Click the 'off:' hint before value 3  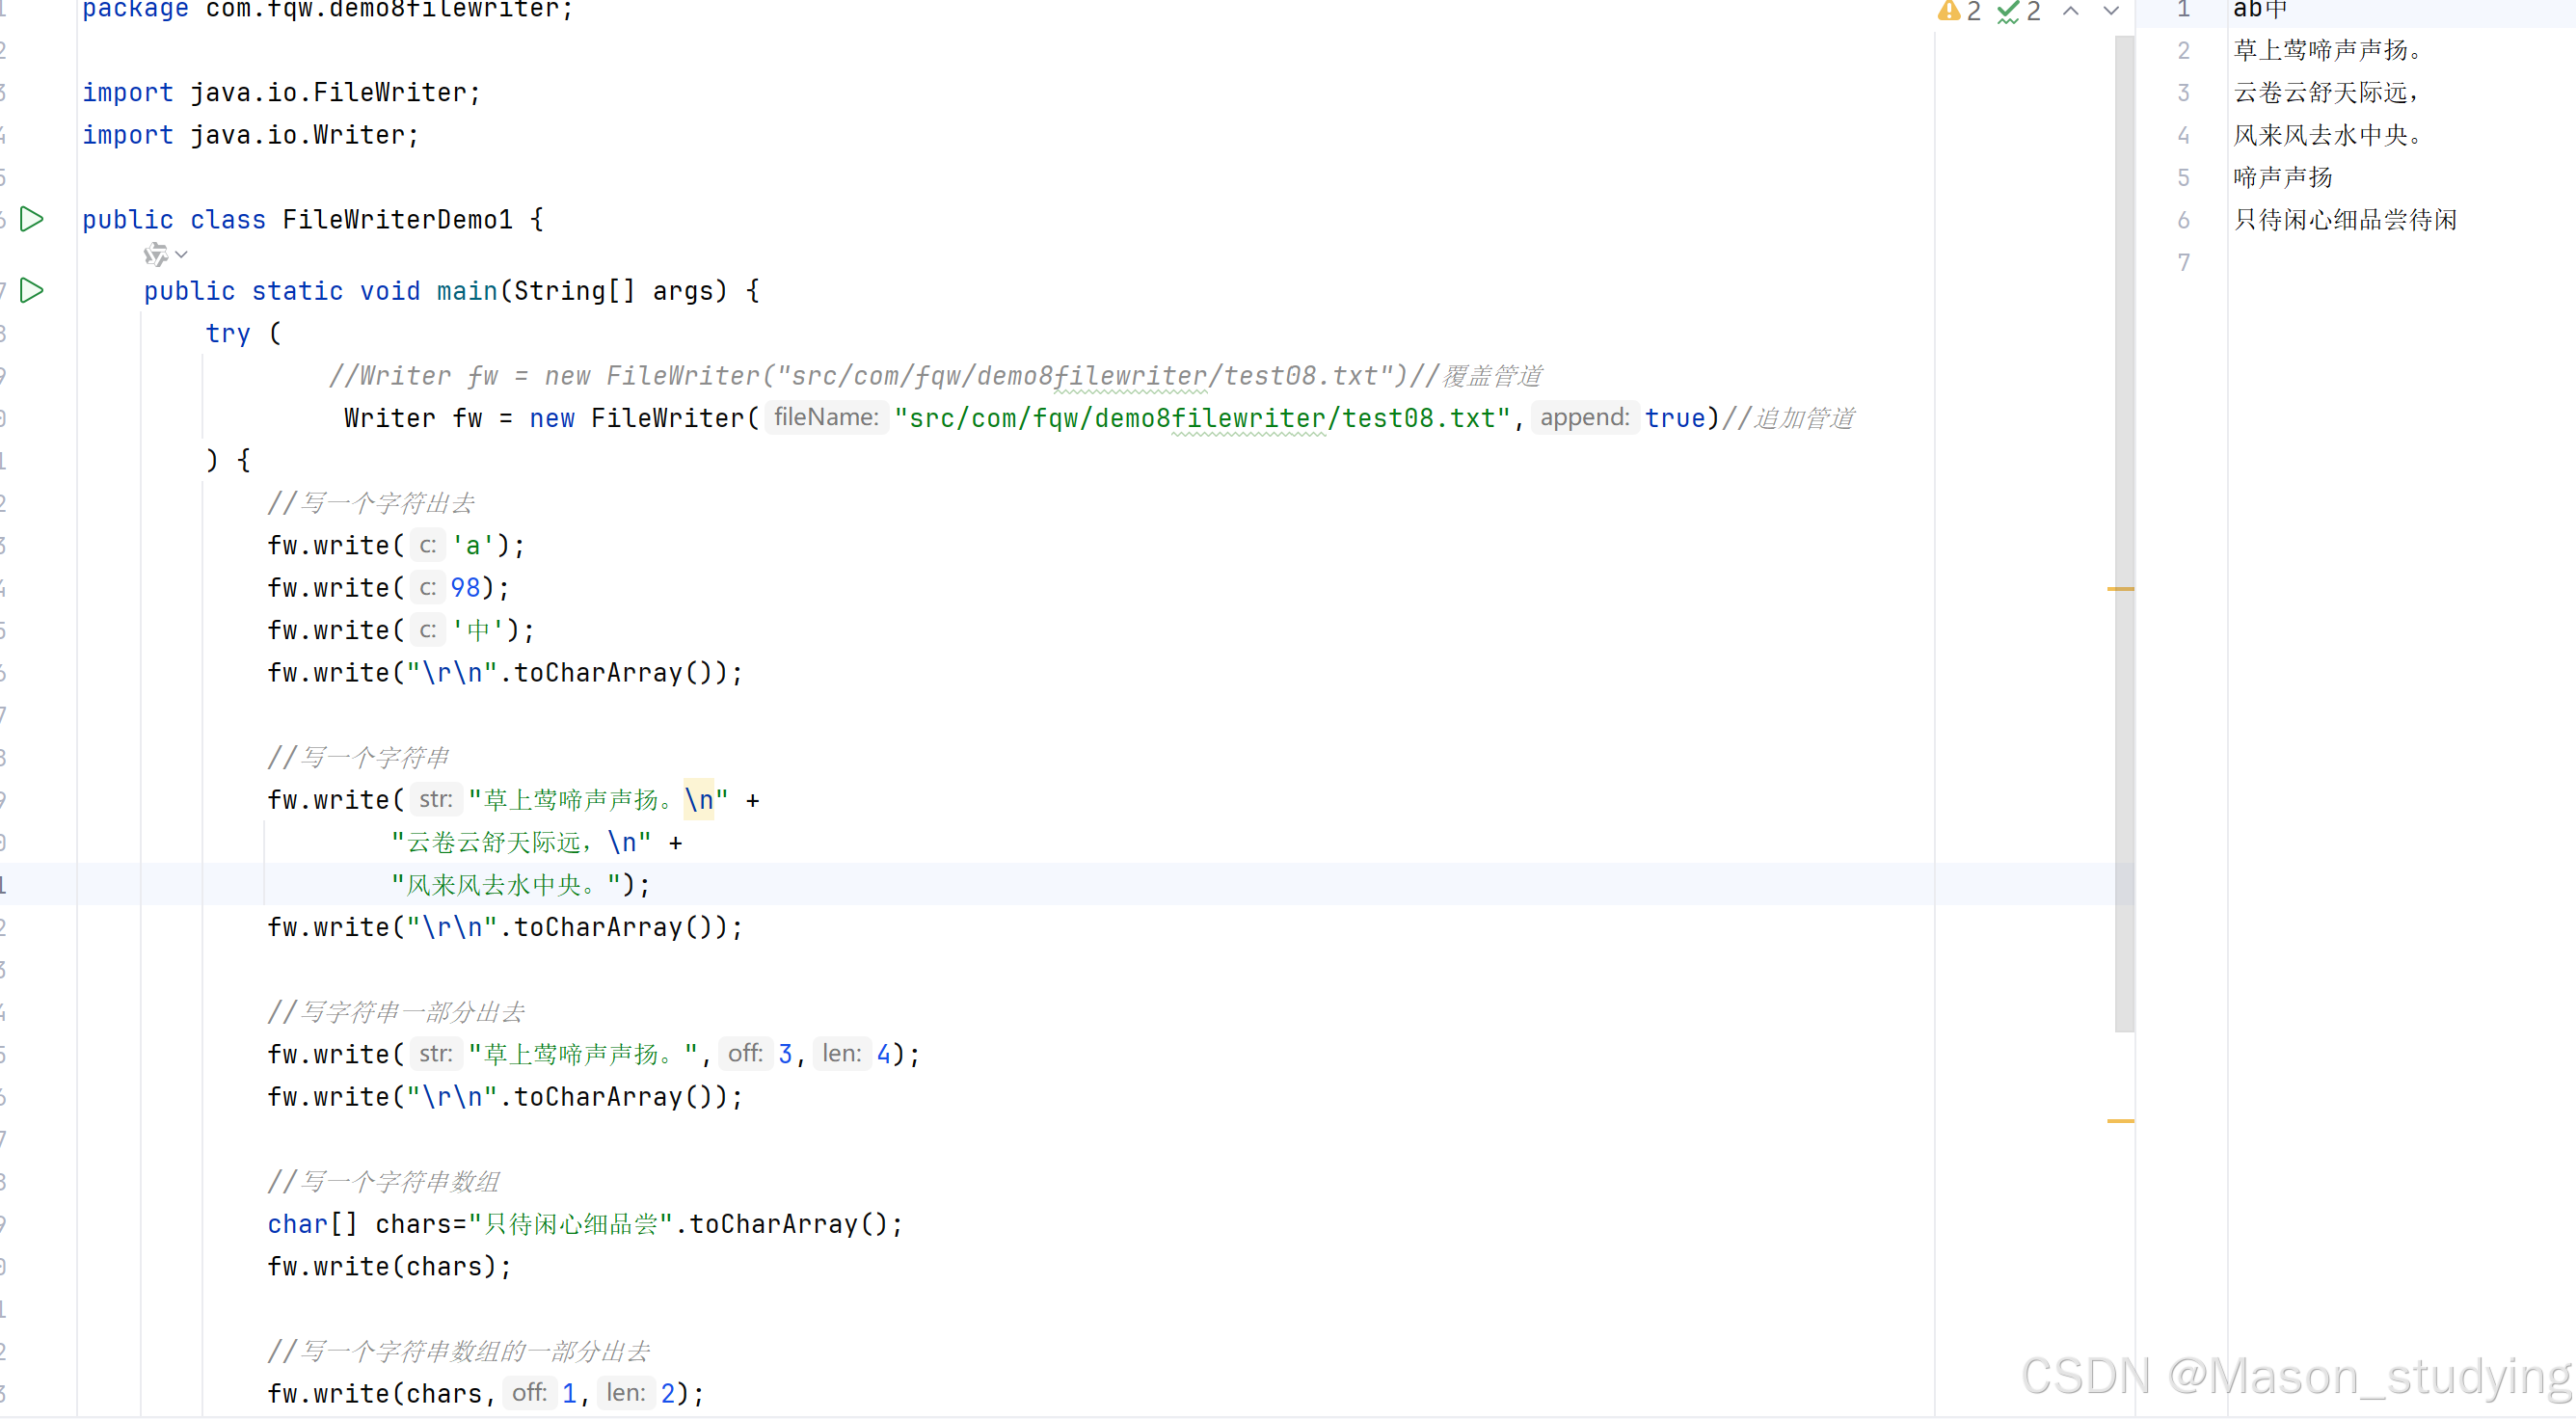(x=745, y=1053)
